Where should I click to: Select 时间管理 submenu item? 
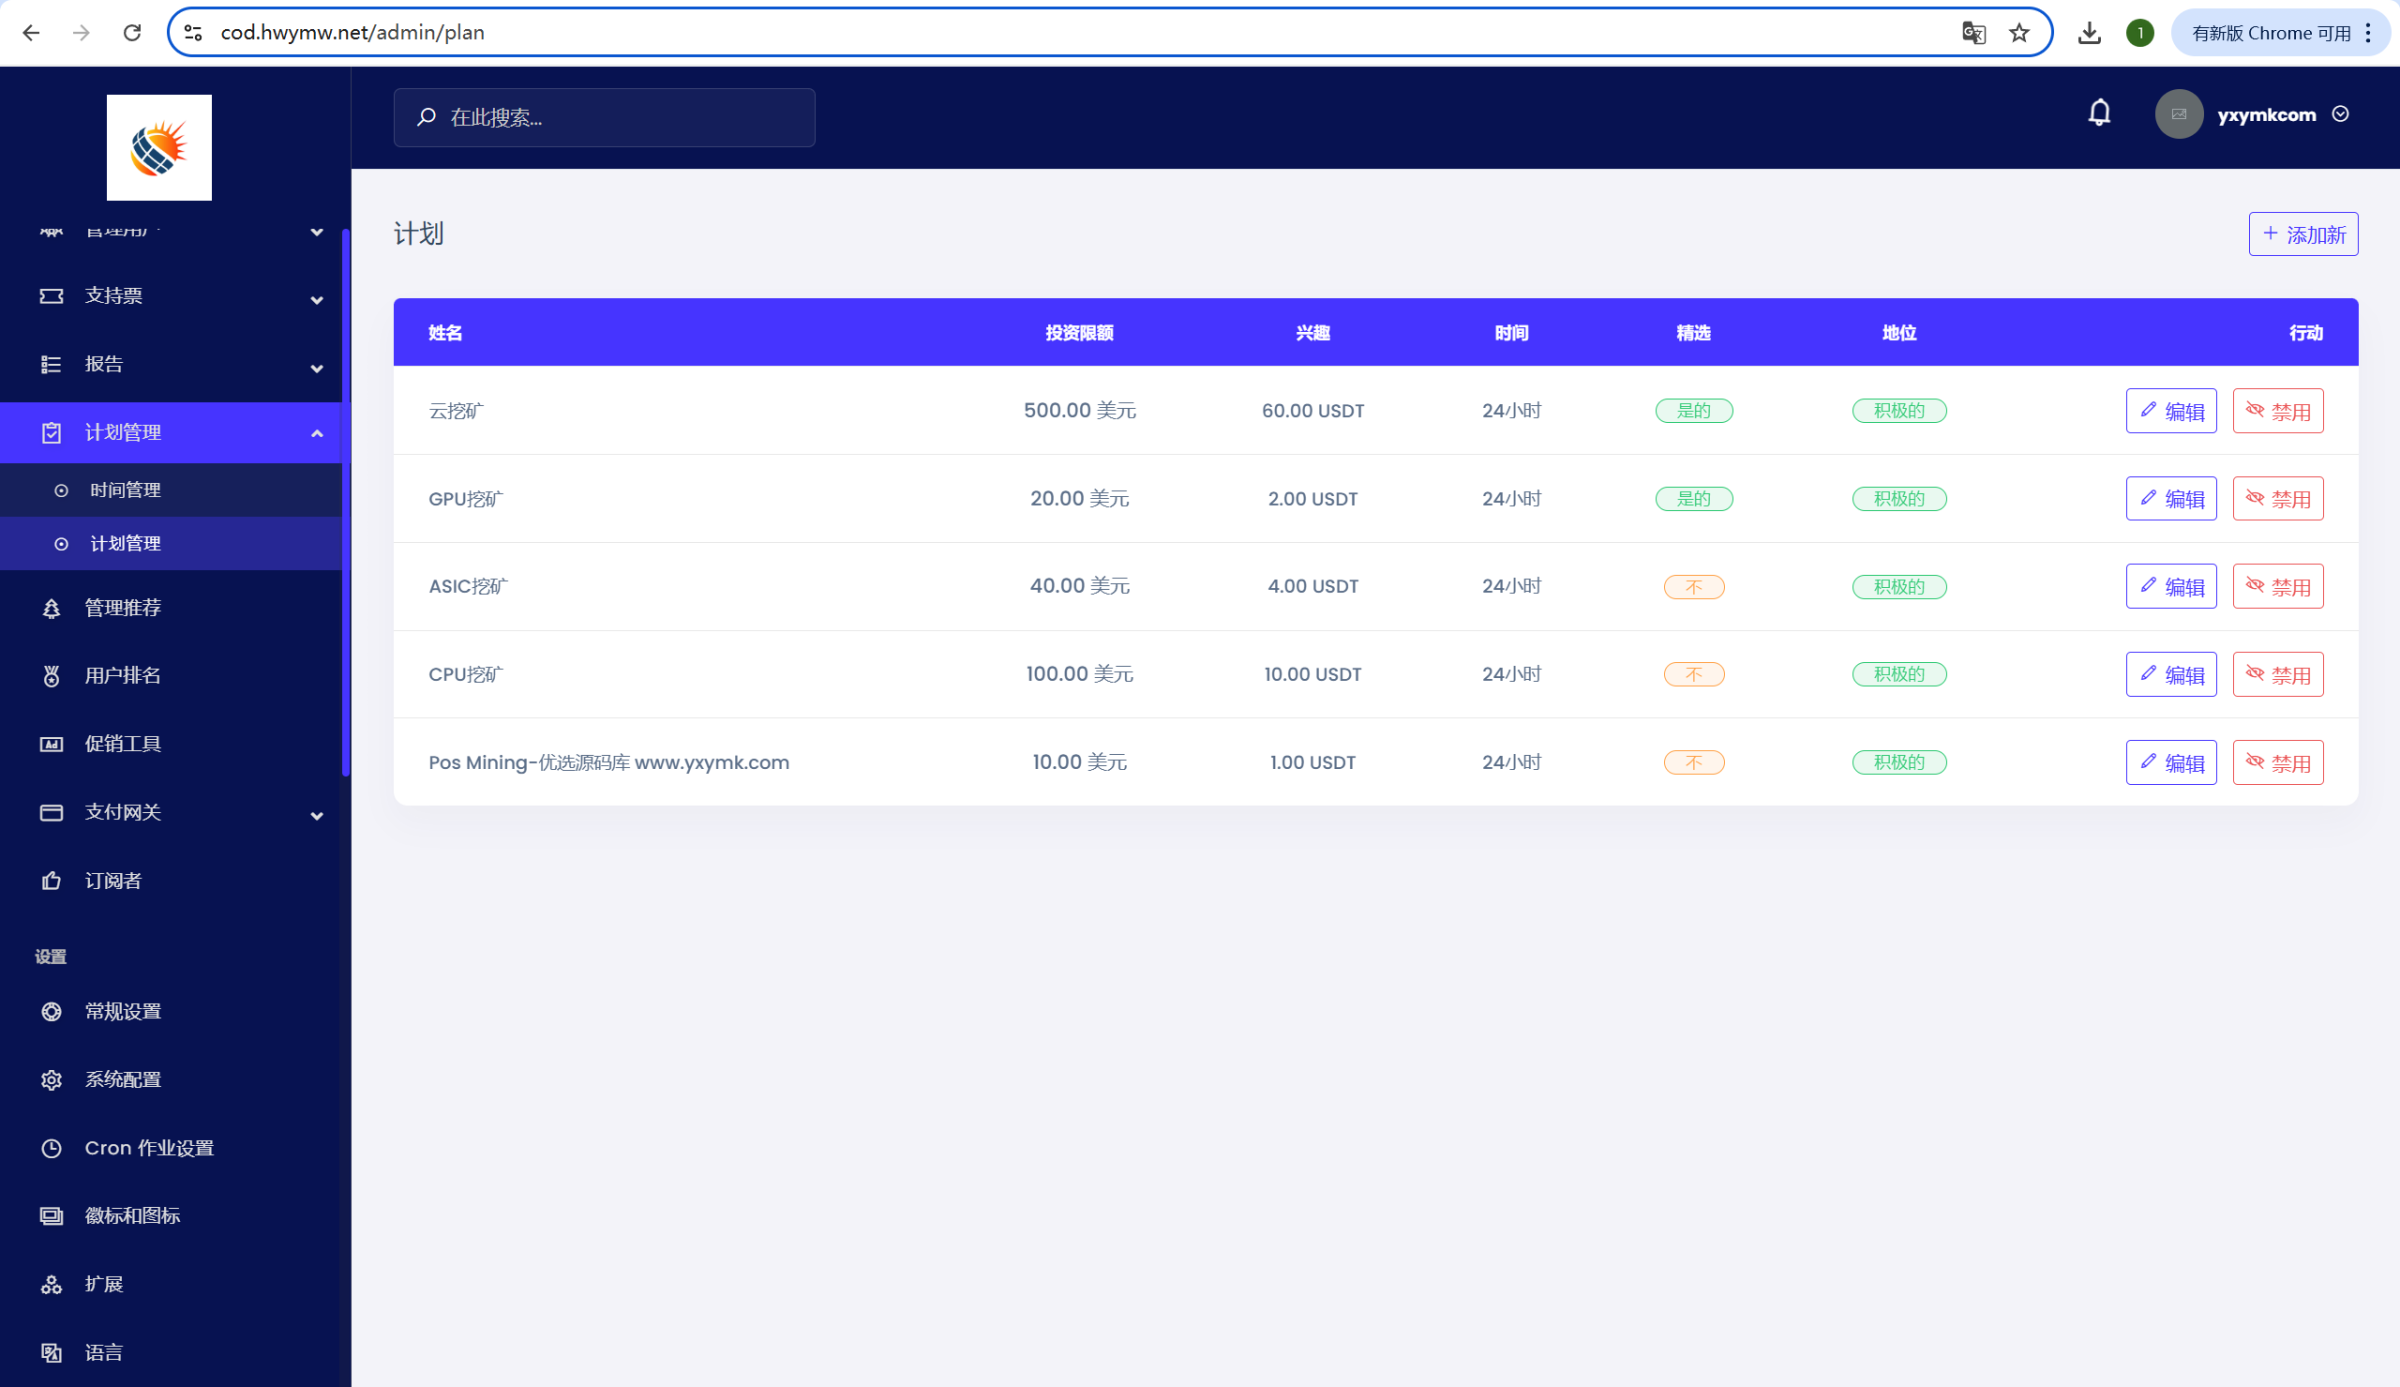(125, 490)
